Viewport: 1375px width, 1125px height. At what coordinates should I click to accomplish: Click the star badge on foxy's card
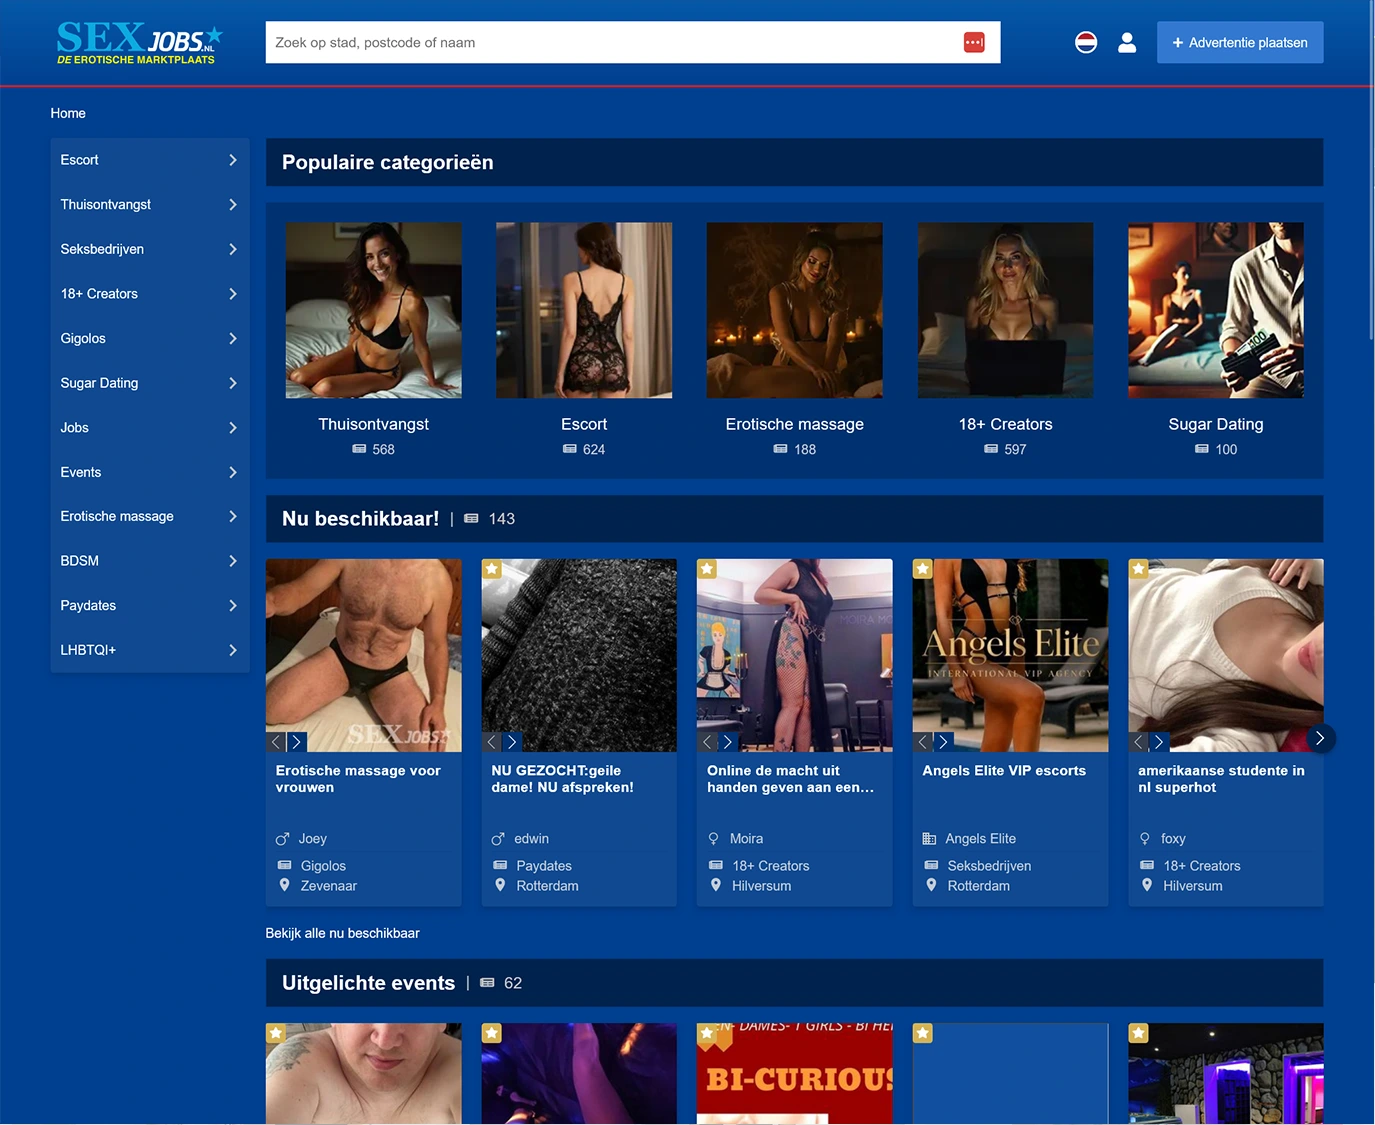[1138, 569]
